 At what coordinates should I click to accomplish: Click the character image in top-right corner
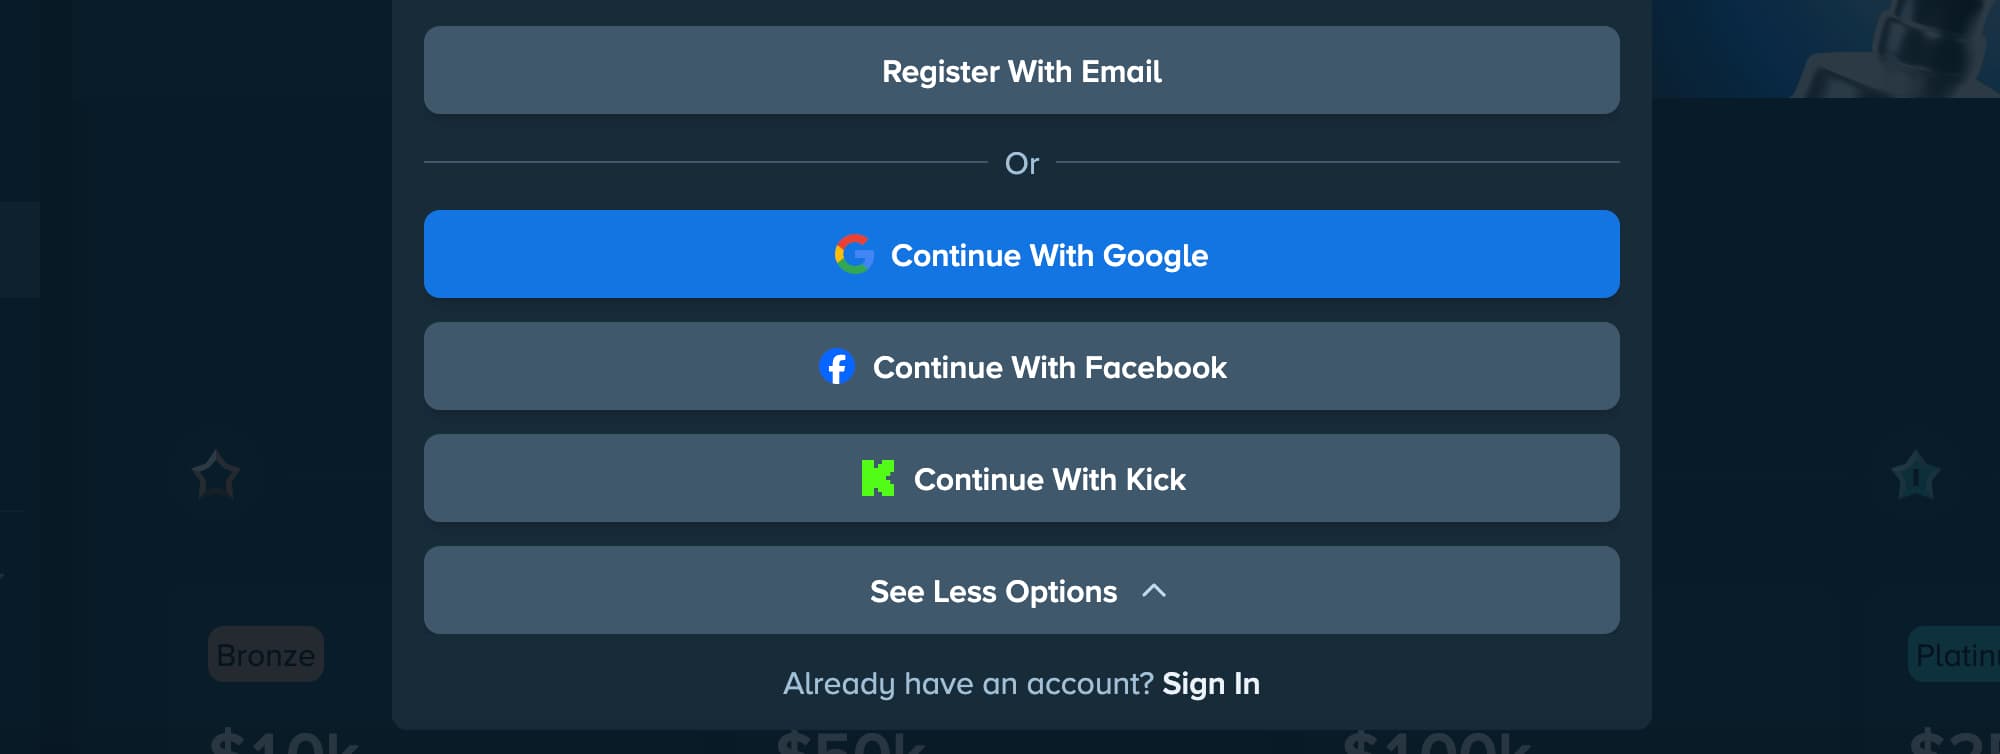1895,48
